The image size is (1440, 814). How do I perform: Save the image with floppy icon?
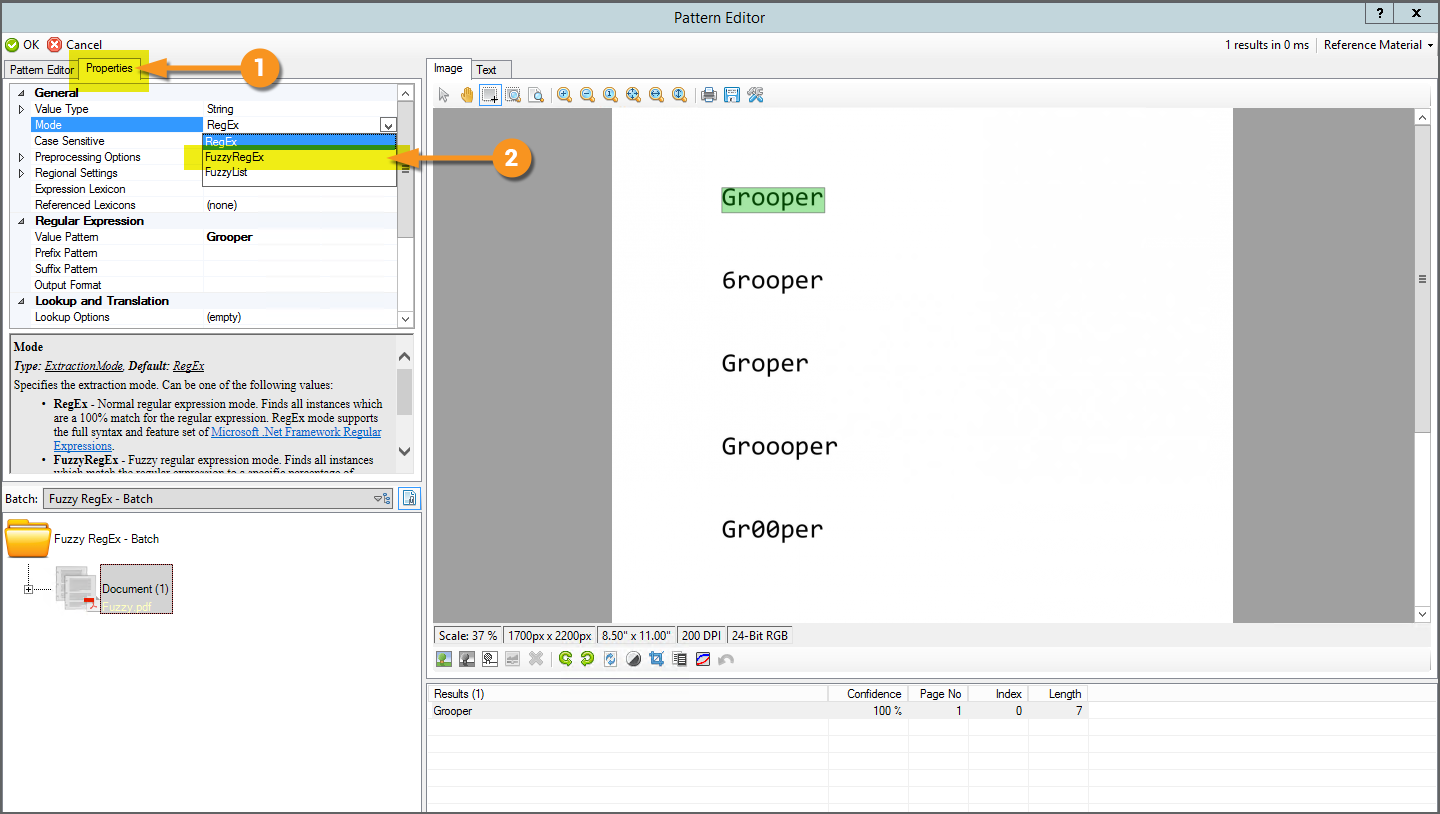732,95
